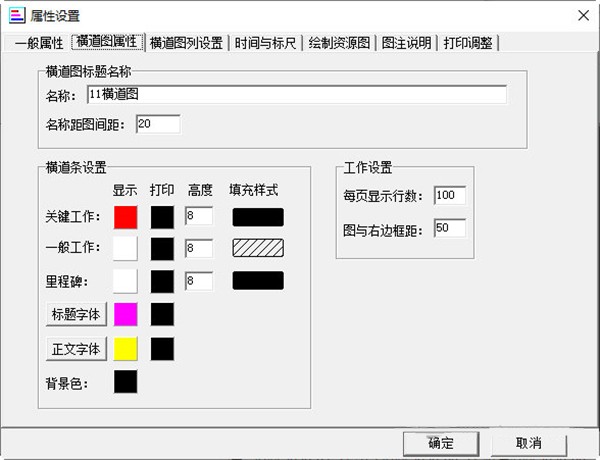Pick the black 正文字体 print color
This screenshot has height=460, width=600.
[x=162, y=349]
